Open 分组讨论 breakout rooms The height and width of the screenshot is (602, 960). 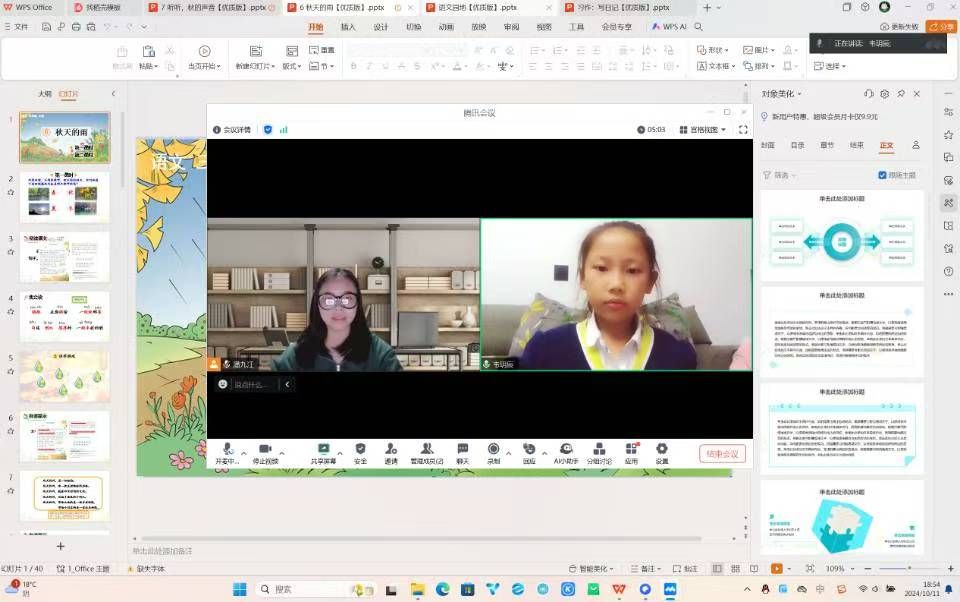tap(598, 450)
